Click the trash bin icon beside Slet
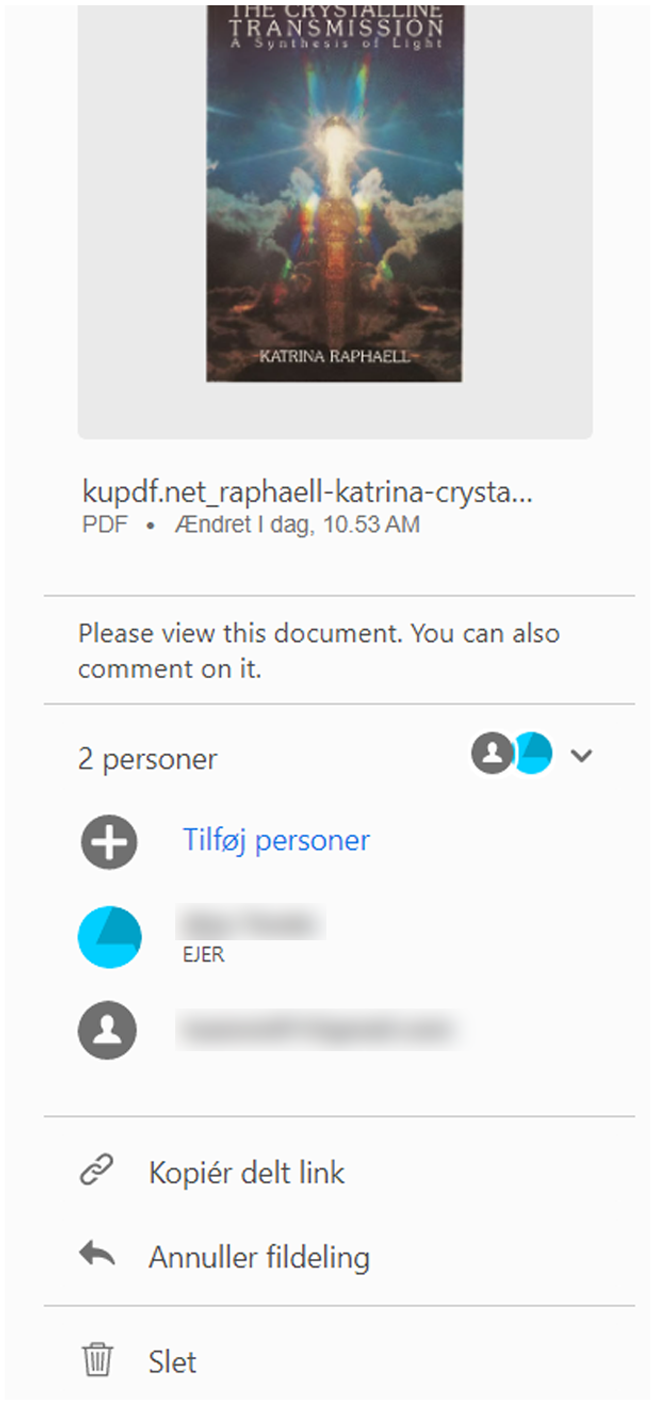 [96, 1361]
